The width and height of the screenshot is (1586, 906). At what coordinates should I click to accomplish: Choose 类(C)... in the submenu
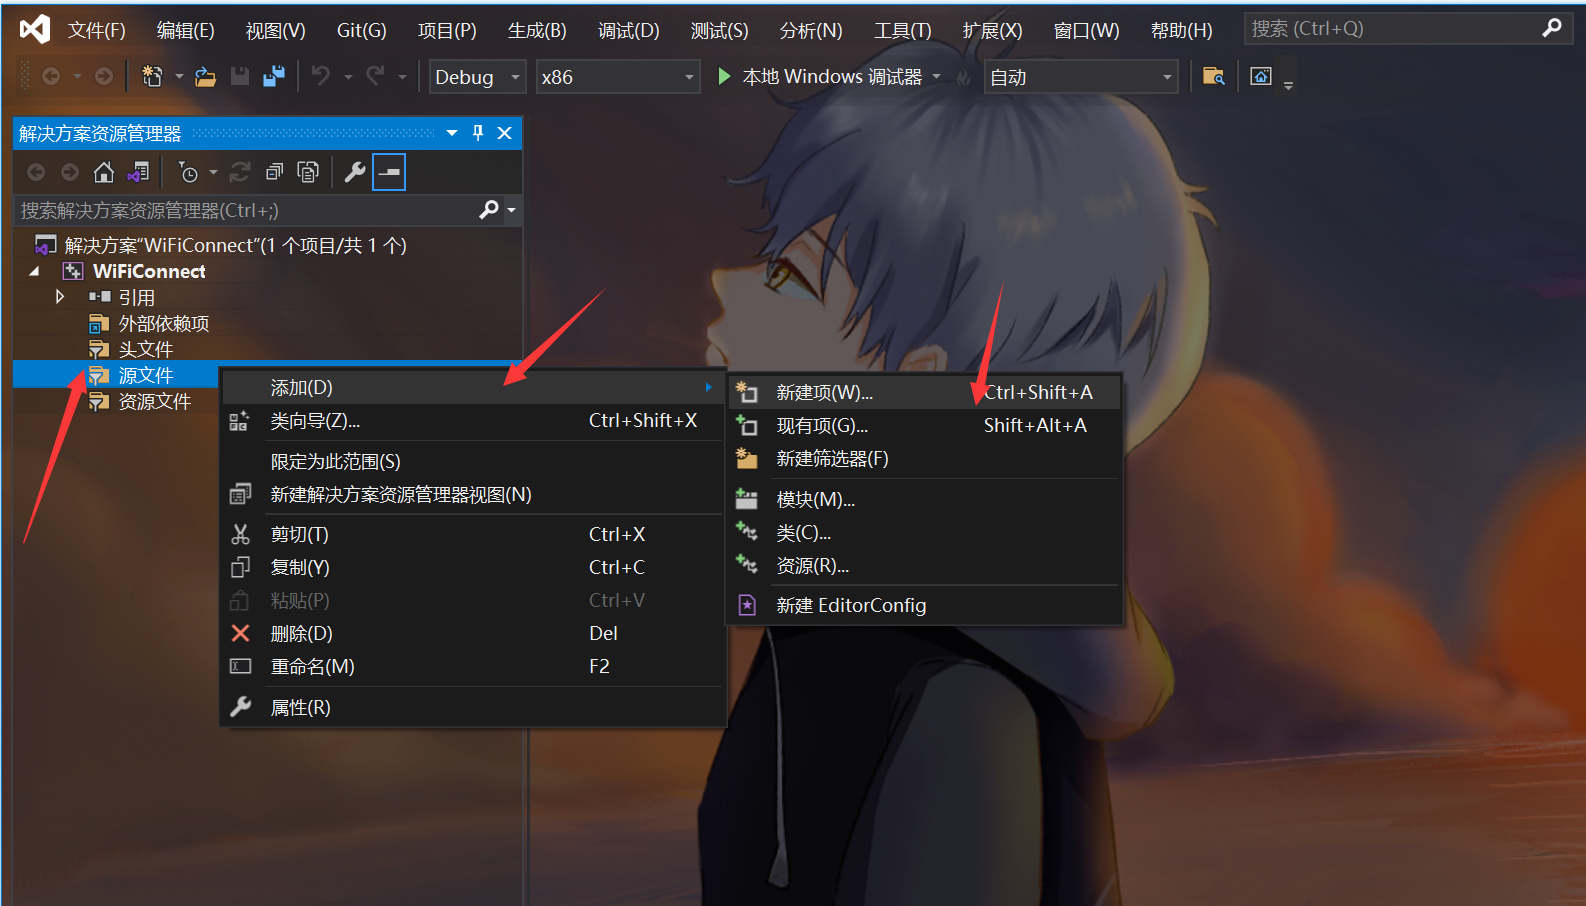tap(925, 533)
